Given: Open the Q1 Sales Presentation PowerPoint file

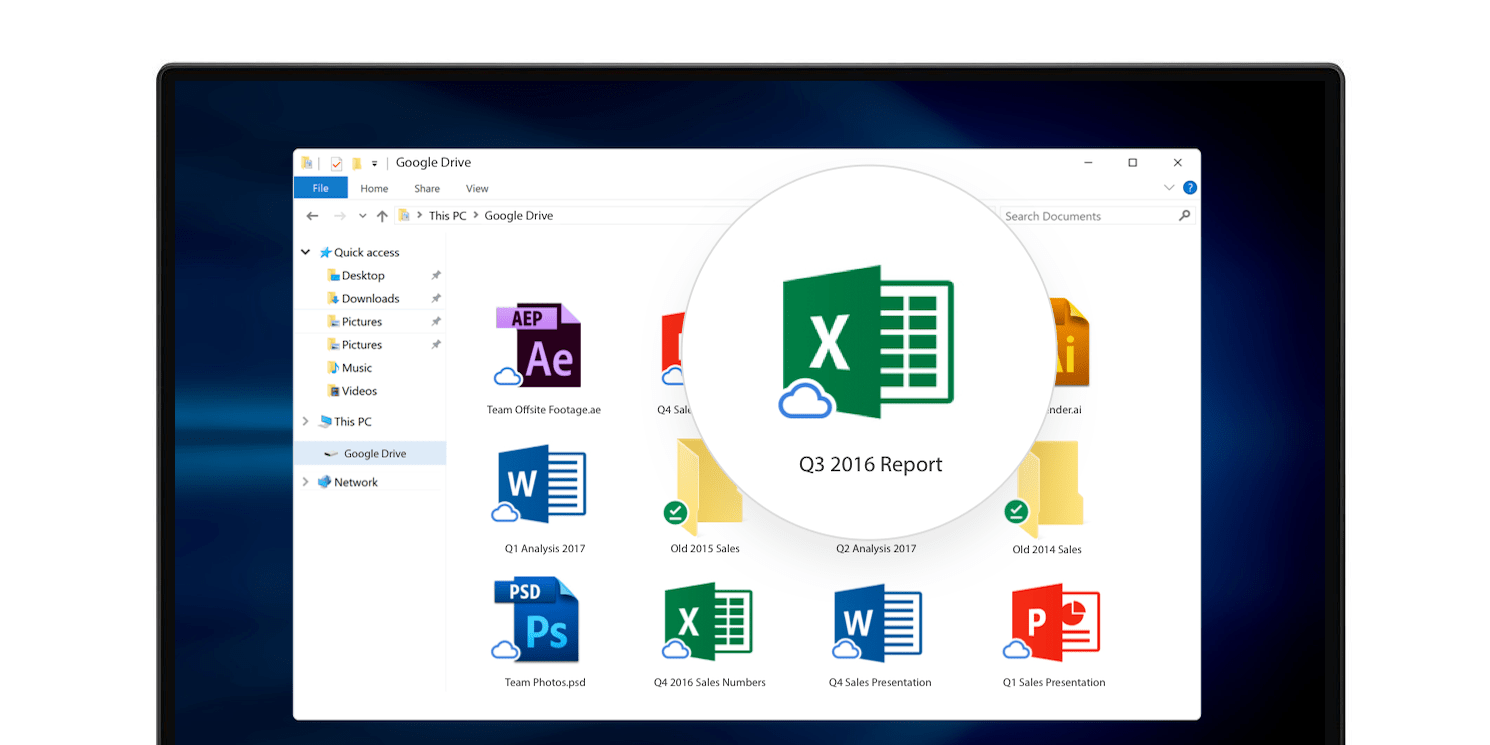Looking at the screenshot, I should pos(1053,622).
